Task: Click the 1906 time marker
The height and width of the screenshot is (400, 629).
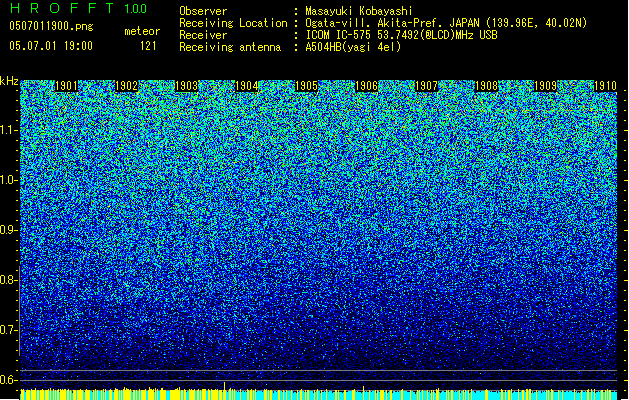Action: pos(366,86)
